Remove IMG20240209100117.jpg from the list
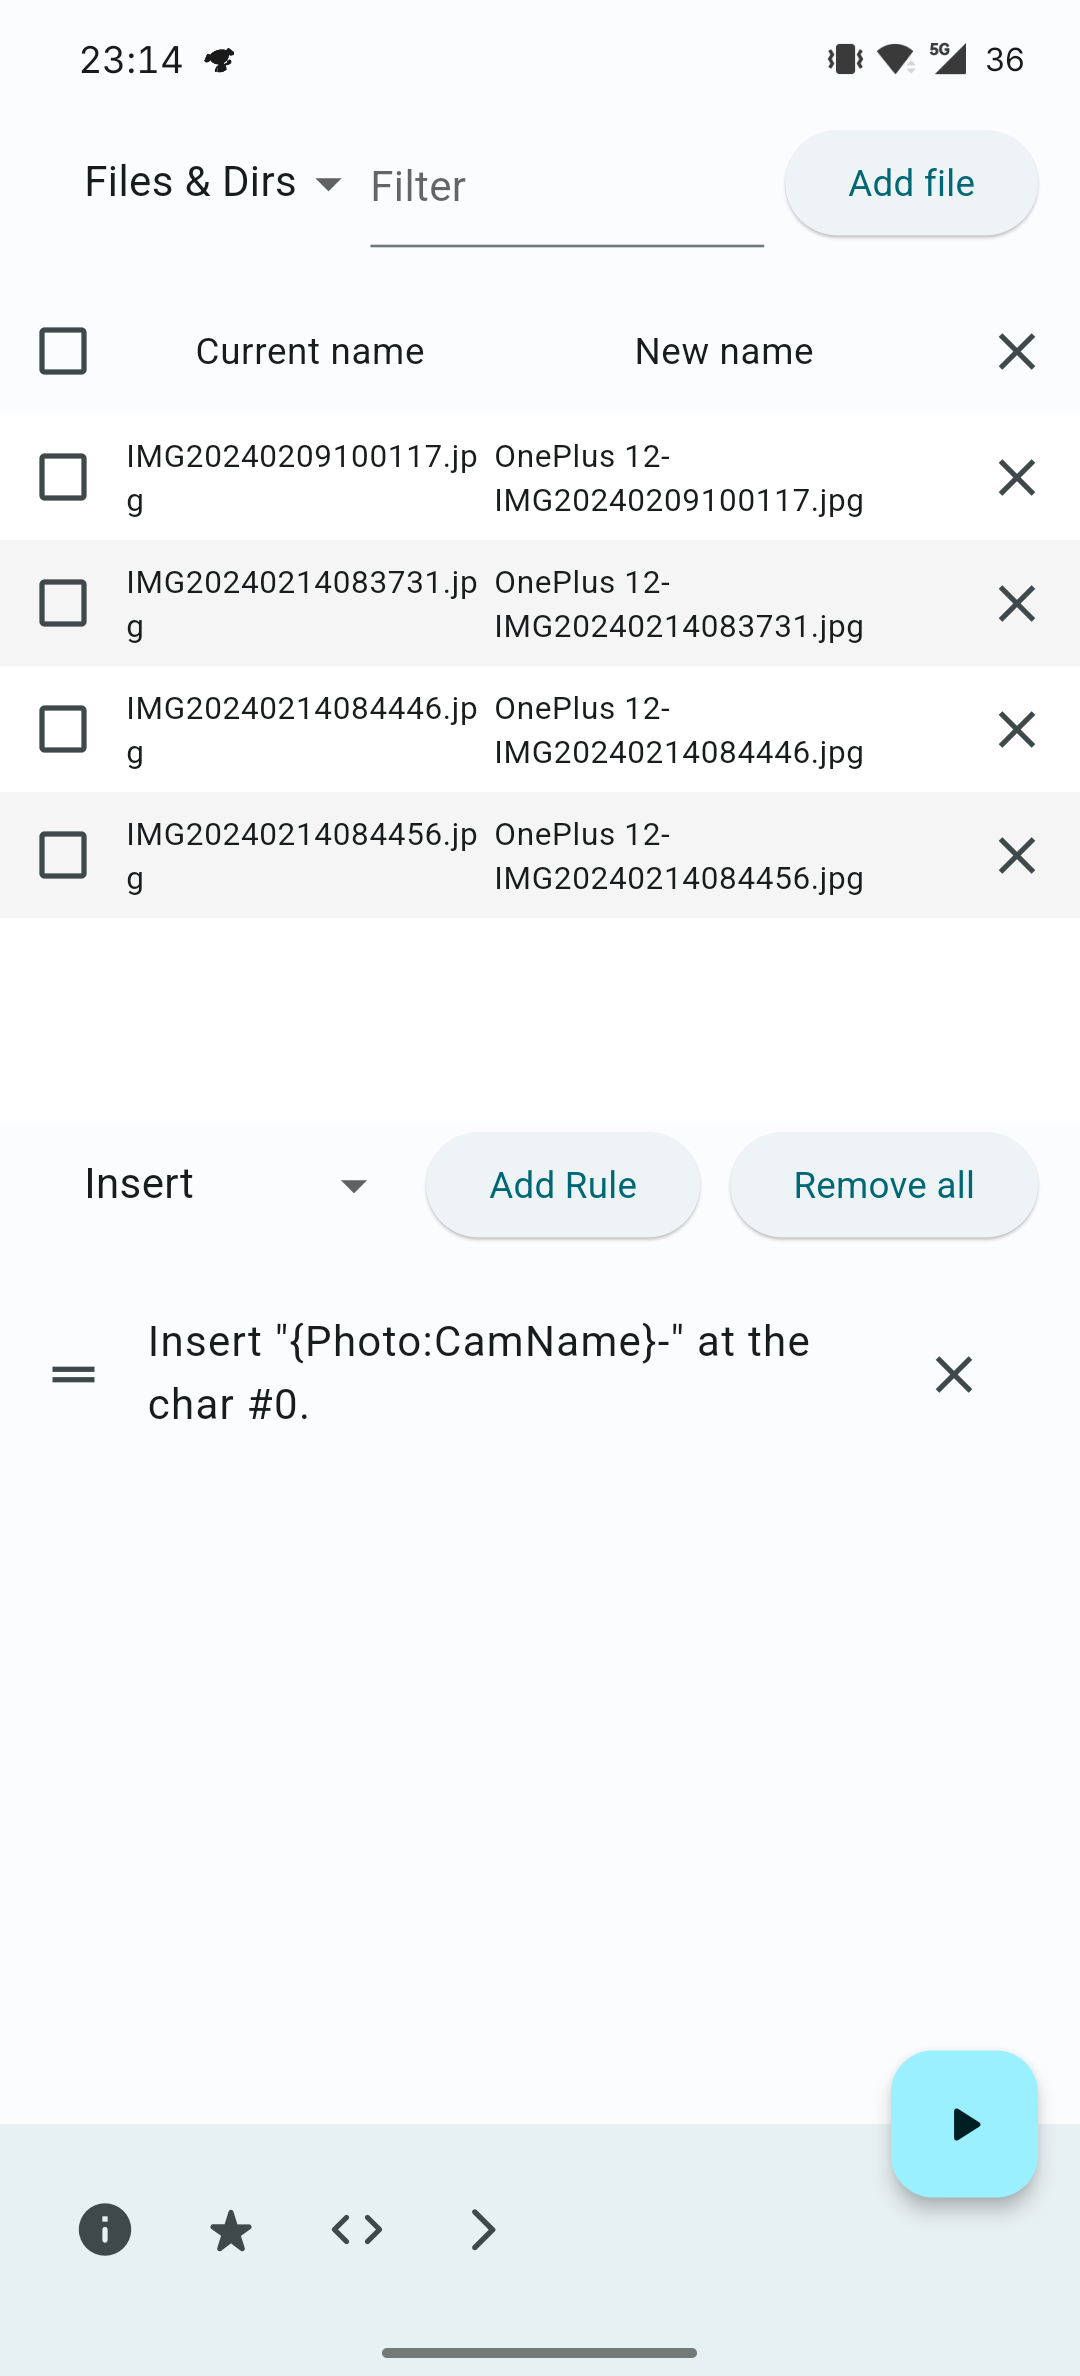The height and width of the screenshot is (2376, 1080). tap(1016, 477)
